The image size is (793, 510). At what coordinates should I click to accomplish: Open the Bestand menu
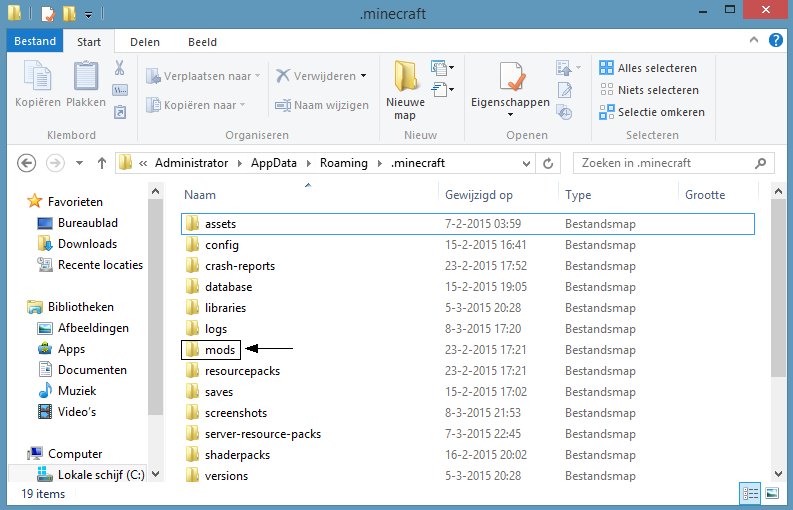click(x=36, y=42)
